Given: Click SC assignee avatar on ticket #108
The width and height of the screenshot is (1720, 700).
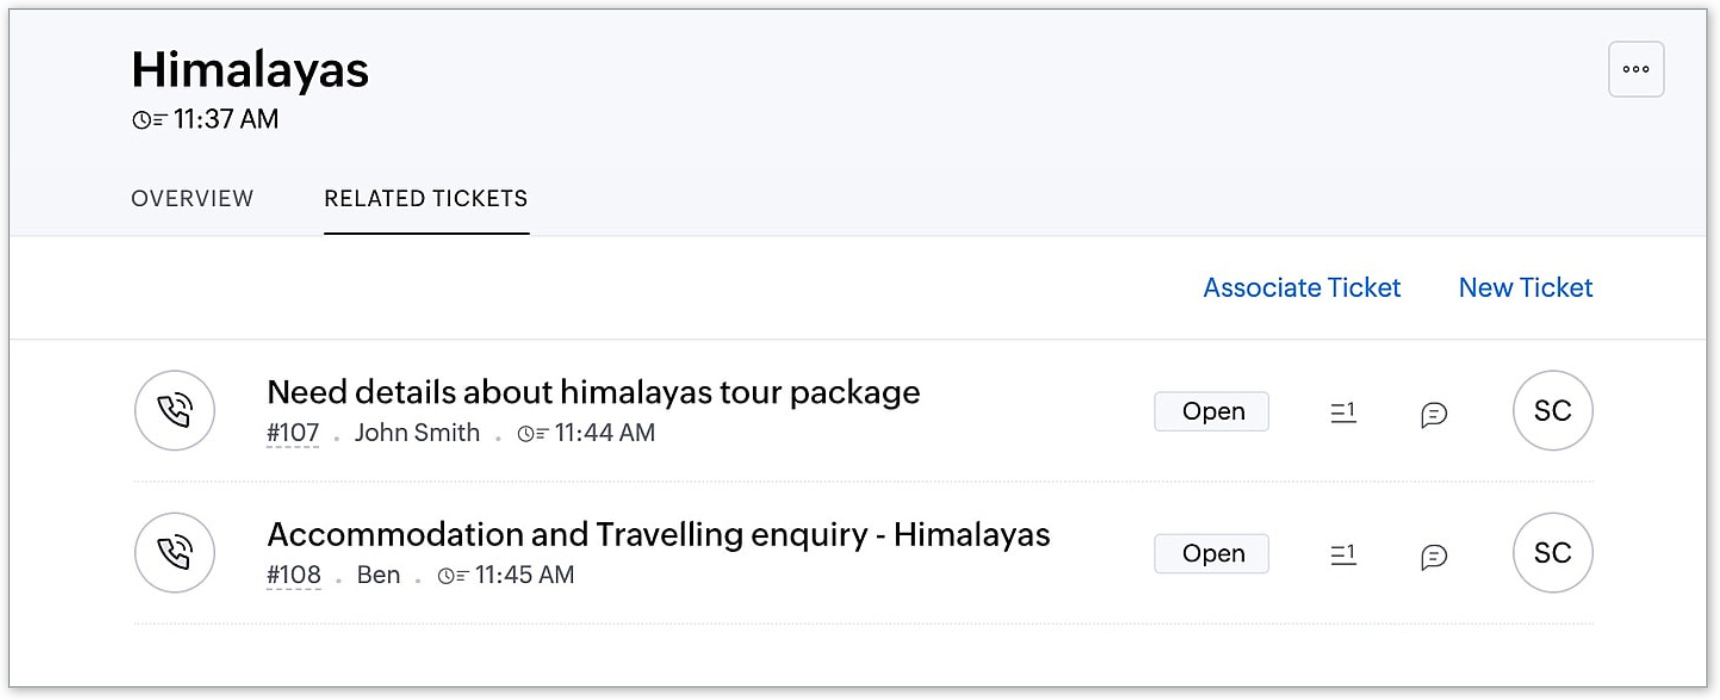Looking at the screenshot, I should (1552, 553).
